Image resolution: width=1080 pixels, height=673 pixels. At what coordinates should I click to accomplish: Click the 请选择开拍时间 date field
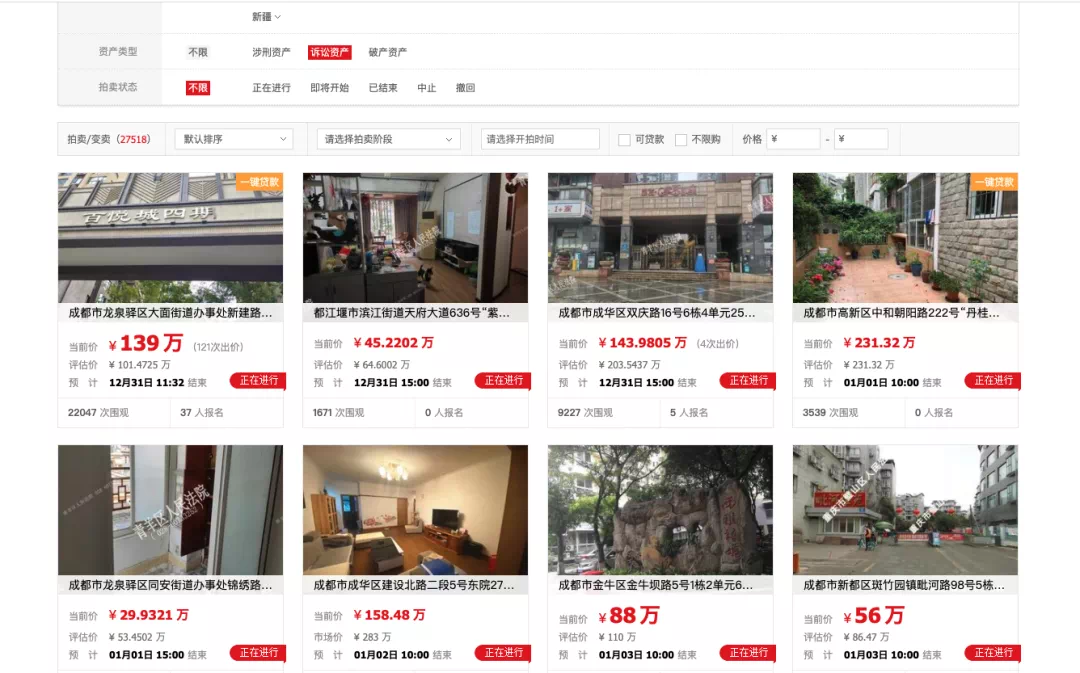click(540, 139)
